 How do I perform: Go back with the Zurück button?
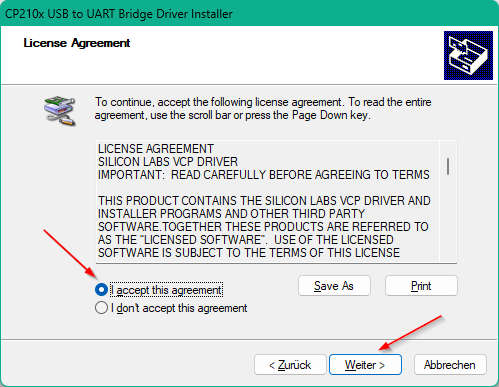click(290, 365)
